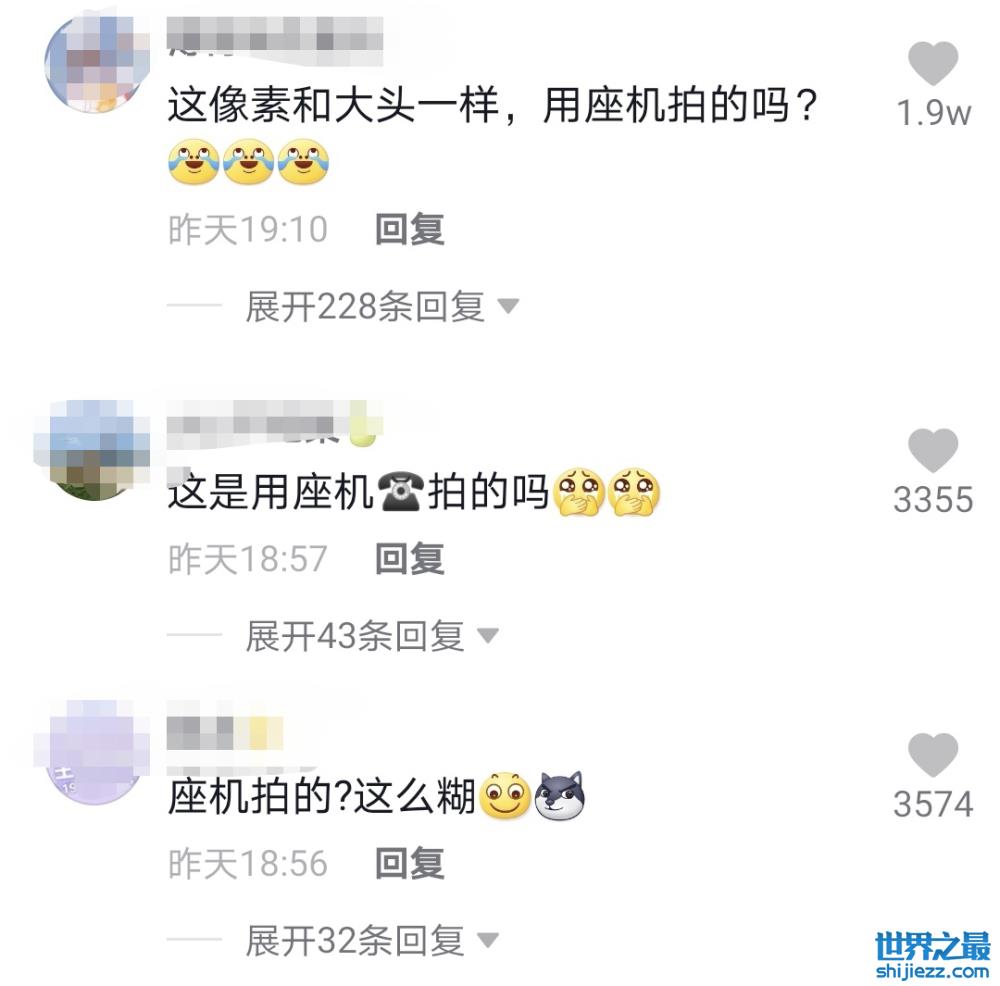Image resolution: width=1000 pixels, height=986 pixels.
Task: Like the comment with 3574 likes
Action: [x=932, y=754]
